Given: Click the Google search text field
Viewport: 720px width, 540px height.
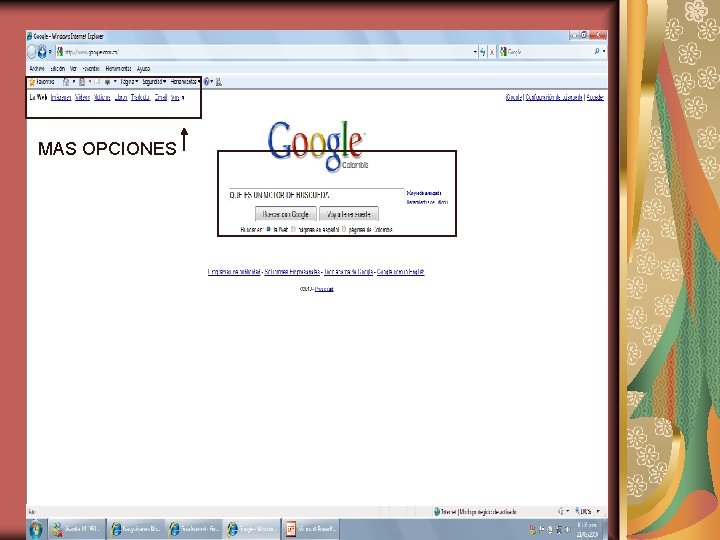Looking at the screenshot, I should click(x=316, y=195).
